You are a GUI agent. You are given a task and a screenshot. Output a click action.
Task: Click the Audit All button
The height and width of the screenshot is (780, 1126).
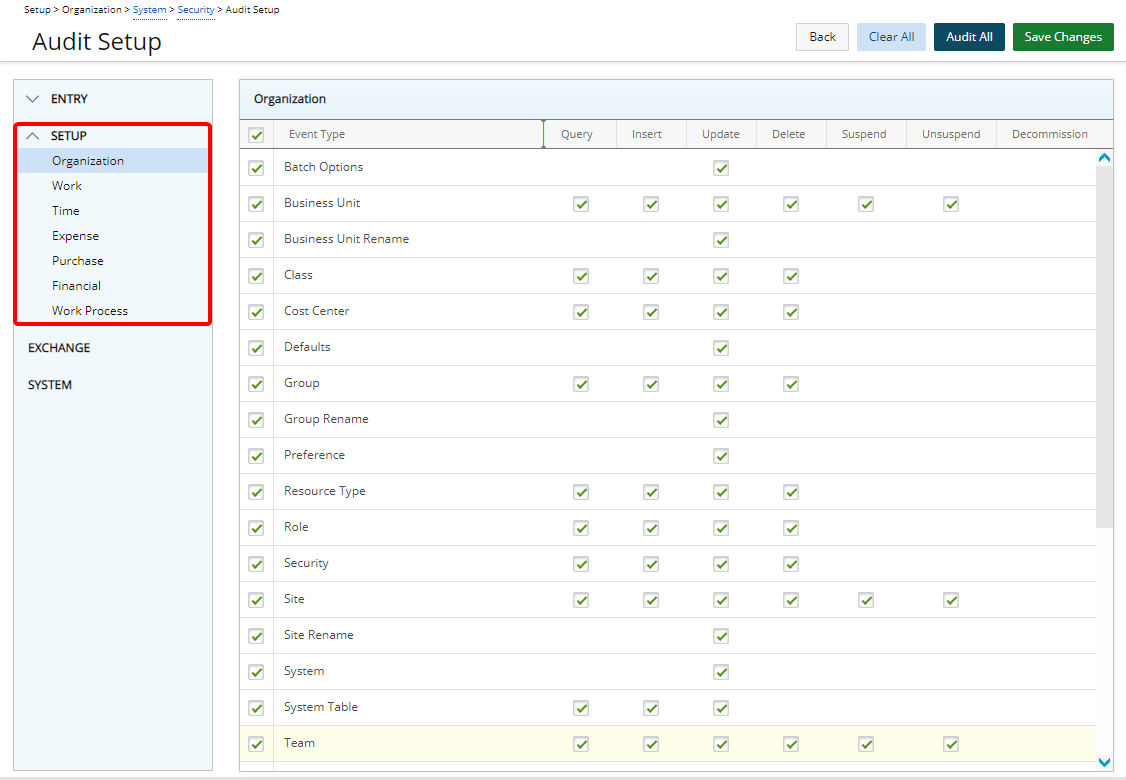pyautogui.click(x=969, y=37)
